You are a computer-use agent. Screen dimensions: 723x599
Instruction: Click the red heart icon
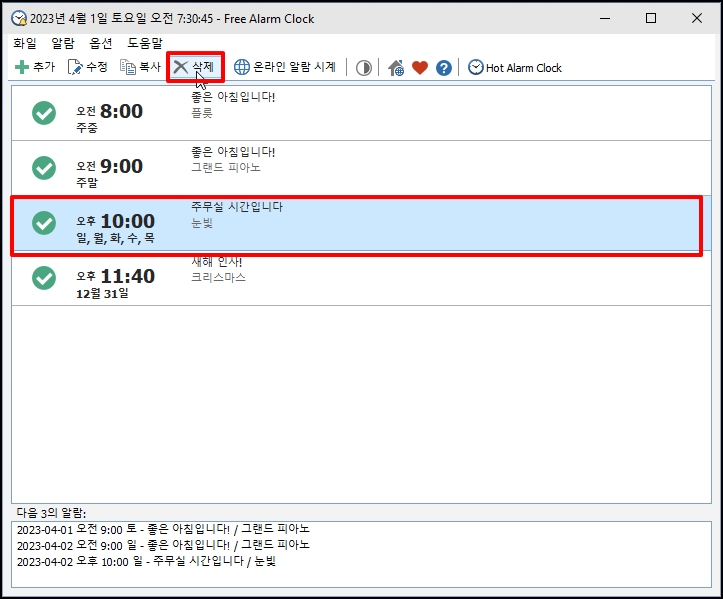420,68
